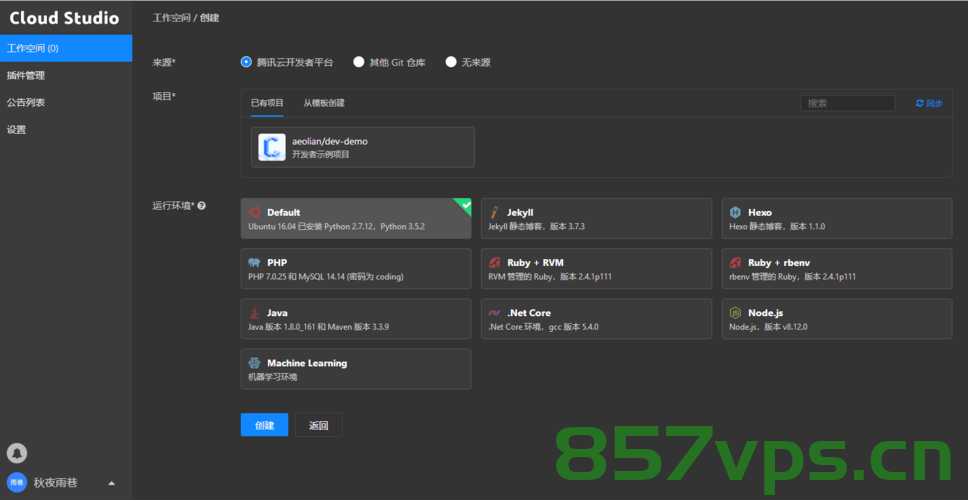Click the Ubuntu icon on Default card
968x500 pixels.
pos(254,212)
